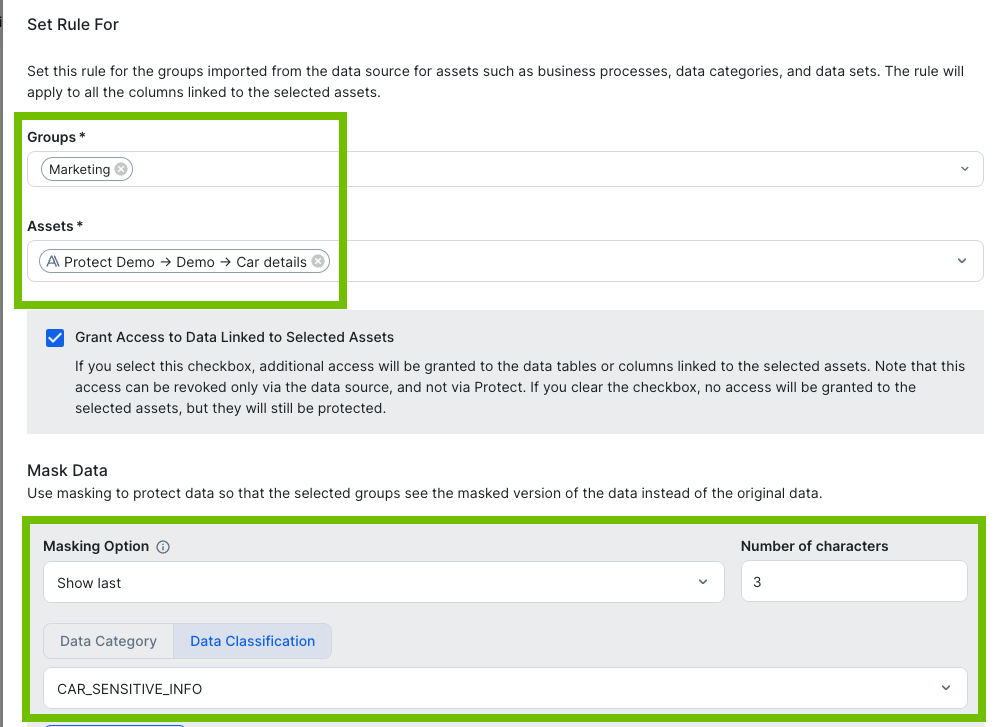Expand the CAR_SENSITIVE_INFO classification dropdown
Viewport: 998px width, 727px height.
(x=946, y=688)
